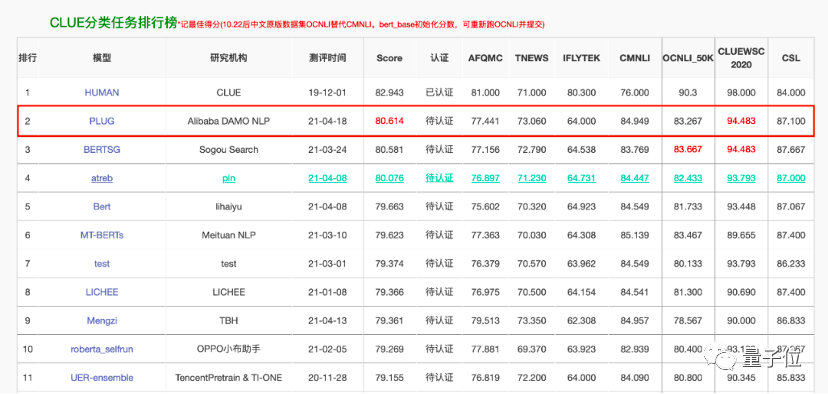Click the OCNLI_50K column header
828x394 pixels.
coord(688,58)
